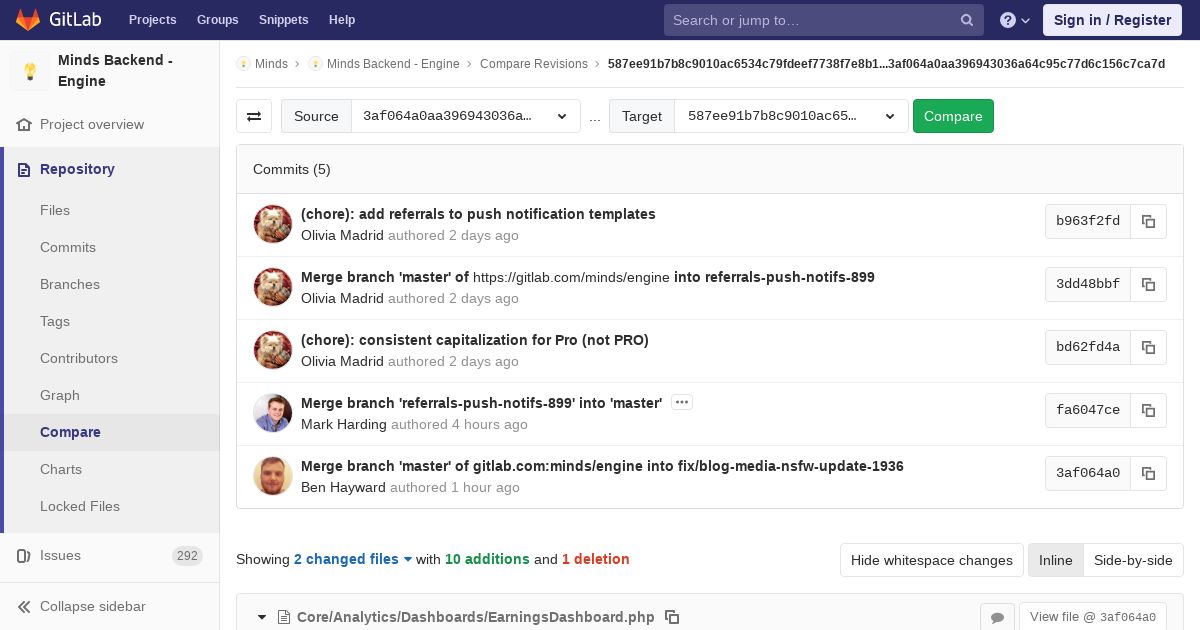The width and height of the screenshot is (1200, 630).
Task: Click the search magnifier icon
Action: tap(967, 20)
